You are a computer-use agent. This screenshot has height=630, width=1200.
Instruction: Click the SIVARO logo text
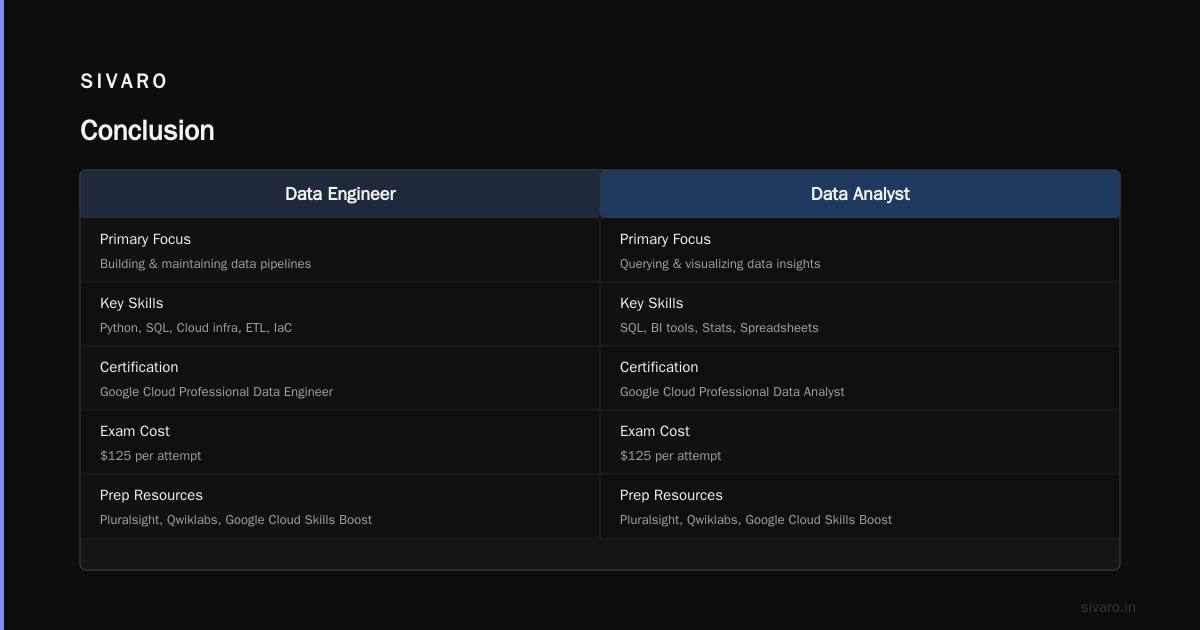pyautogui.click(x=124, y=82)
